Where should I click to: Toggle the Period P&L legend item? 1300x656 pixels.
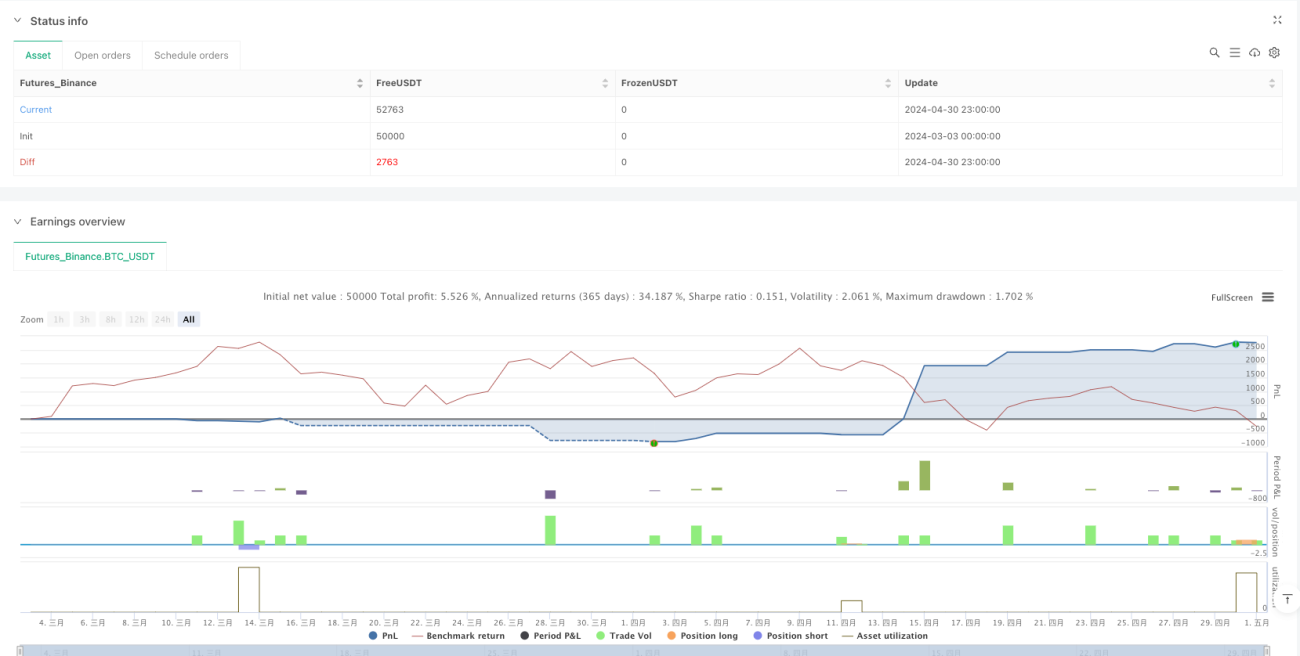tap(549, 635)
